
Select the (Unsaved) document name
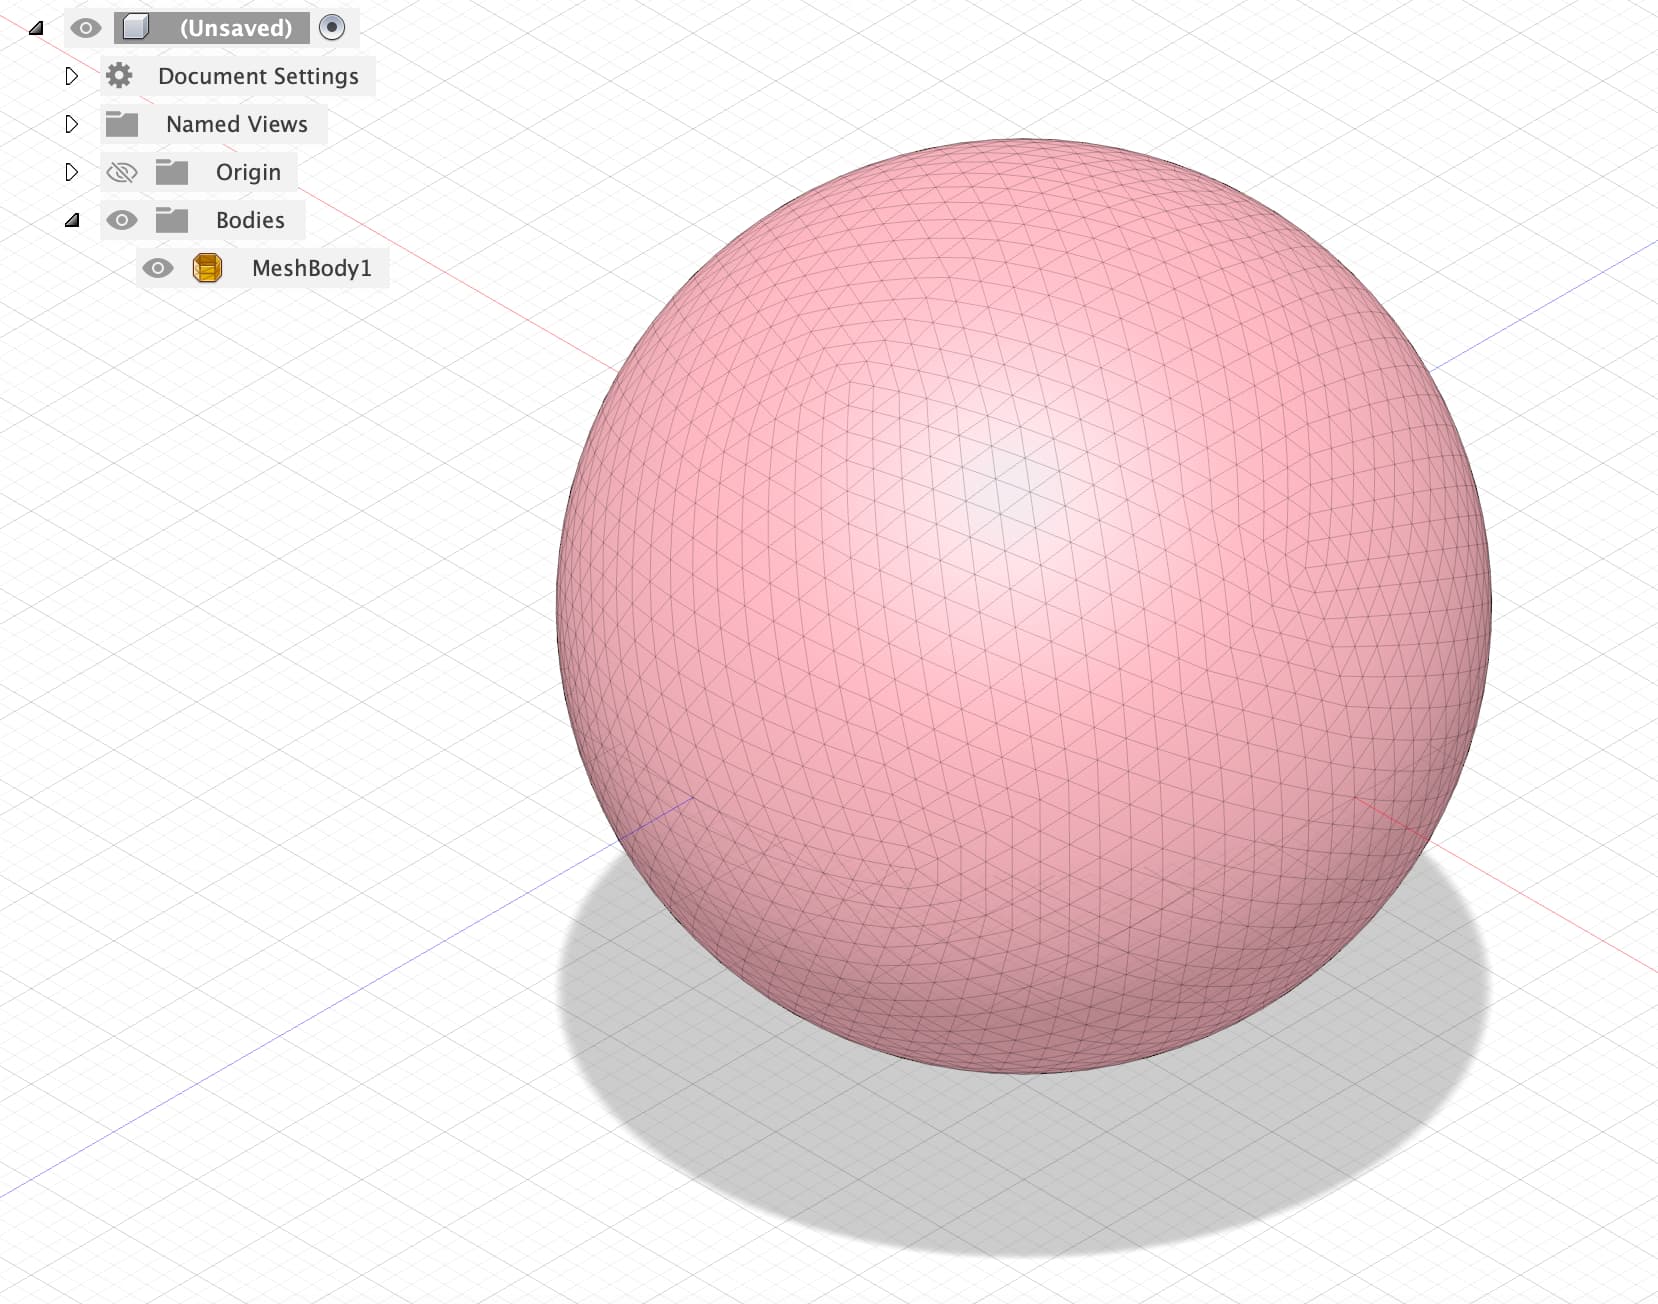(x=236, y=28)
